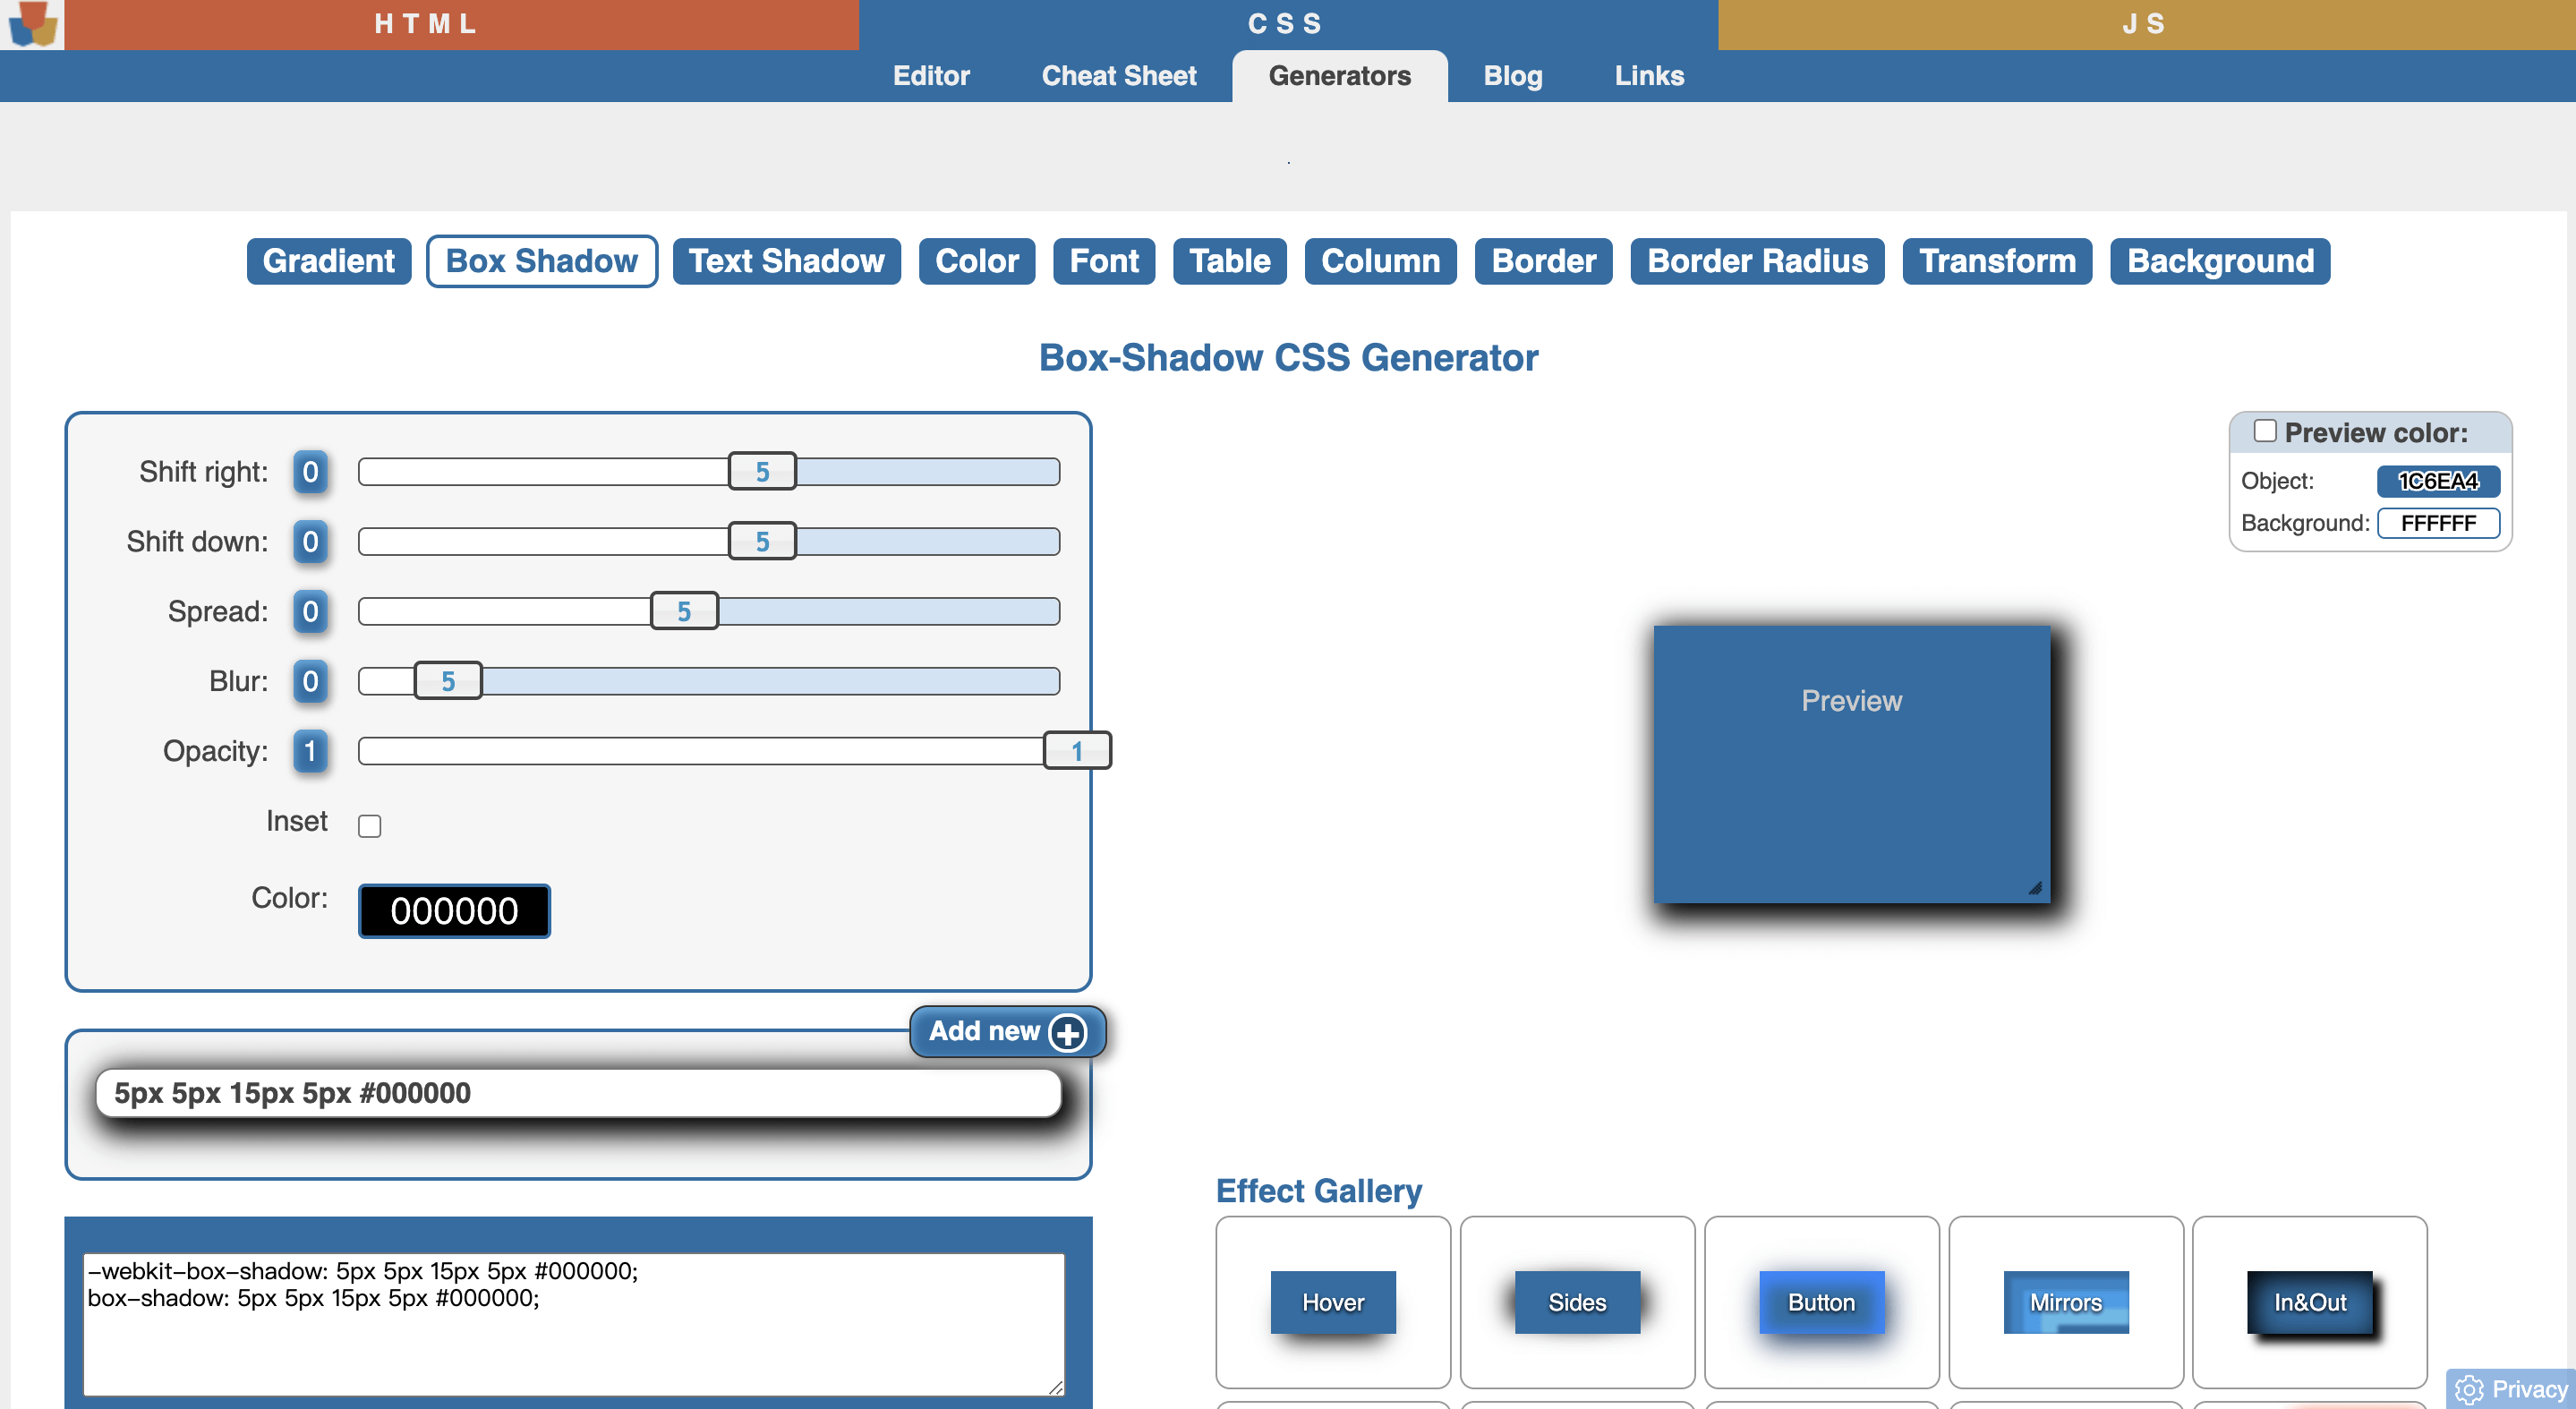Apply the In&Out gallery effect
The width and height of the screenshot is (2576, 1409).
2309,1301
